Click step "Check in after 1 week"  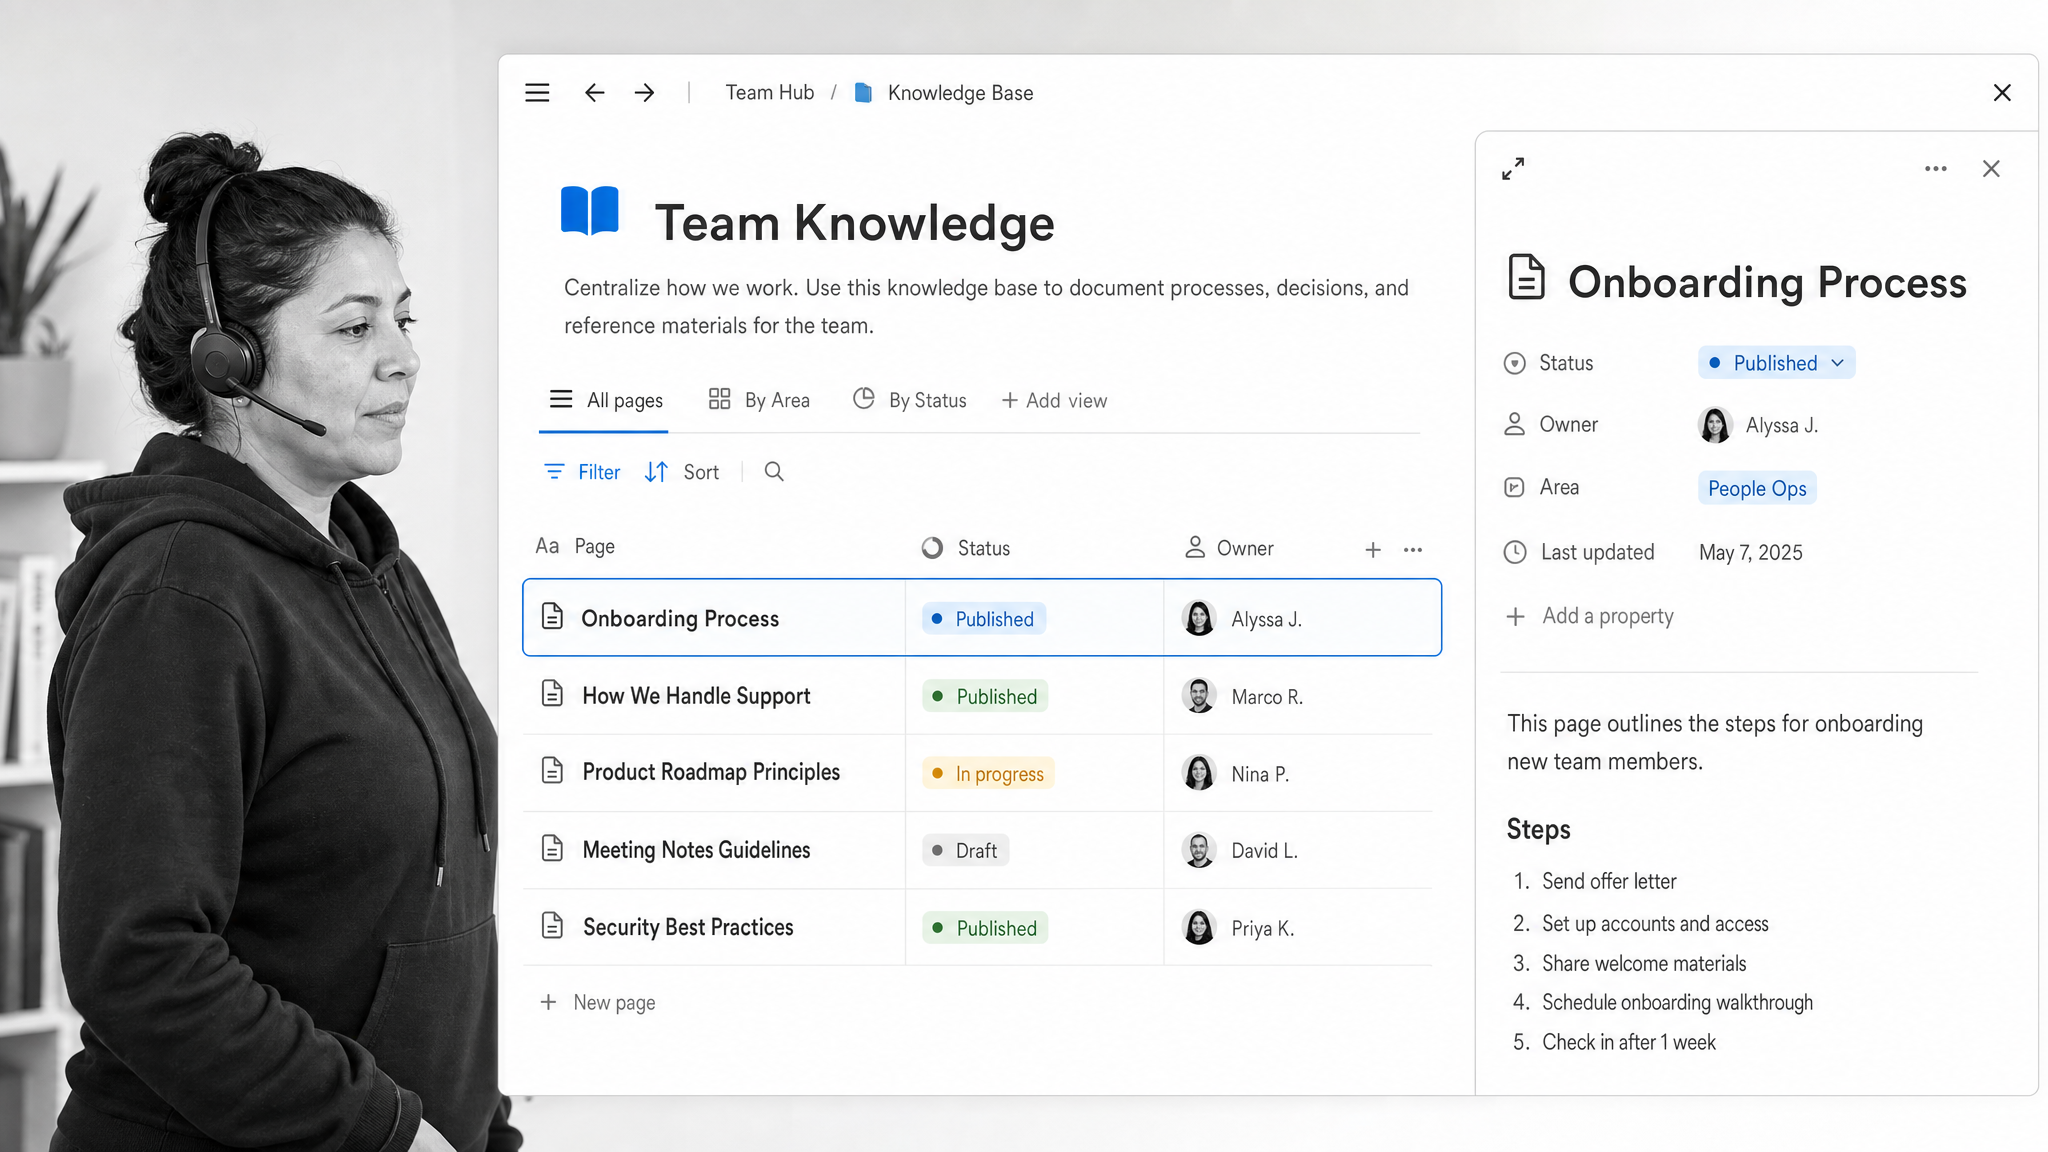coord(1628,1042)
